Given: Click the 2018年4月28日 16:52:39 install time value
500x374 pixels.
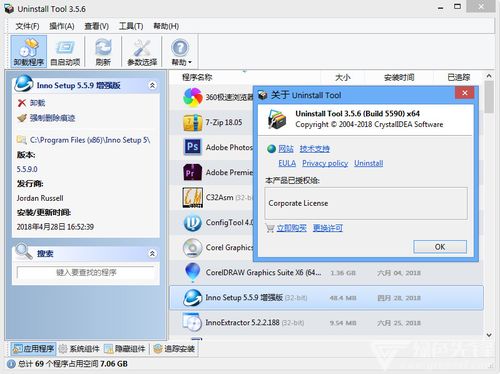Looking at the screenshot, I should tap(55, 227).
